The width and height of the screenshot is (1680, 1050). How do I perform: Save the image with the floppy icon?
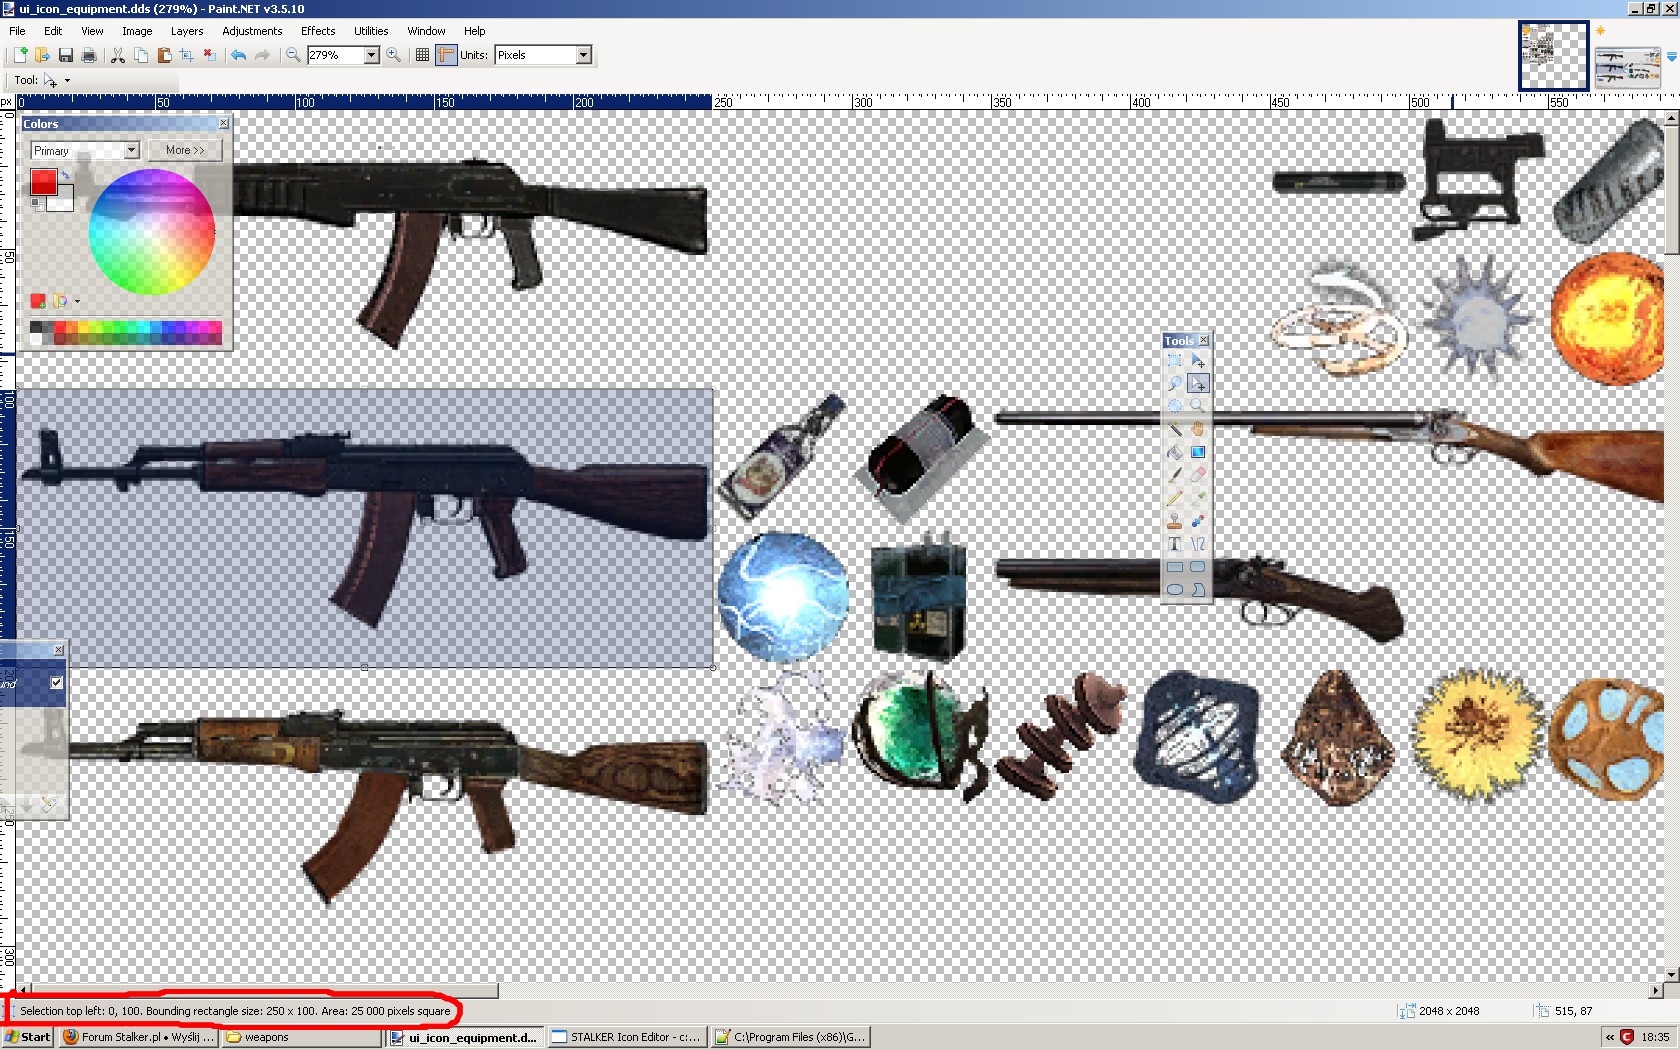click(x=66, y=55)
